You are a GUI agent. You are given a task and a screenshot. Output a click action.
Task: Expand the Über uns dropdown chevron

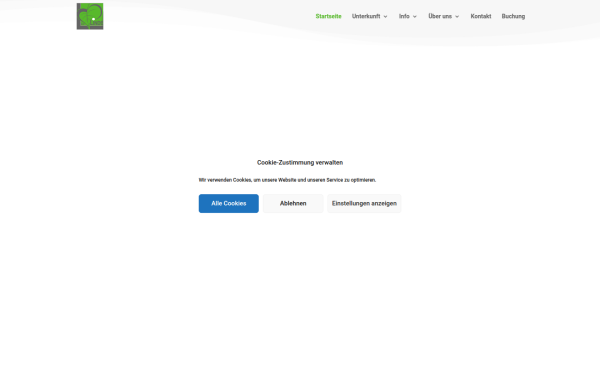[457, 16]
